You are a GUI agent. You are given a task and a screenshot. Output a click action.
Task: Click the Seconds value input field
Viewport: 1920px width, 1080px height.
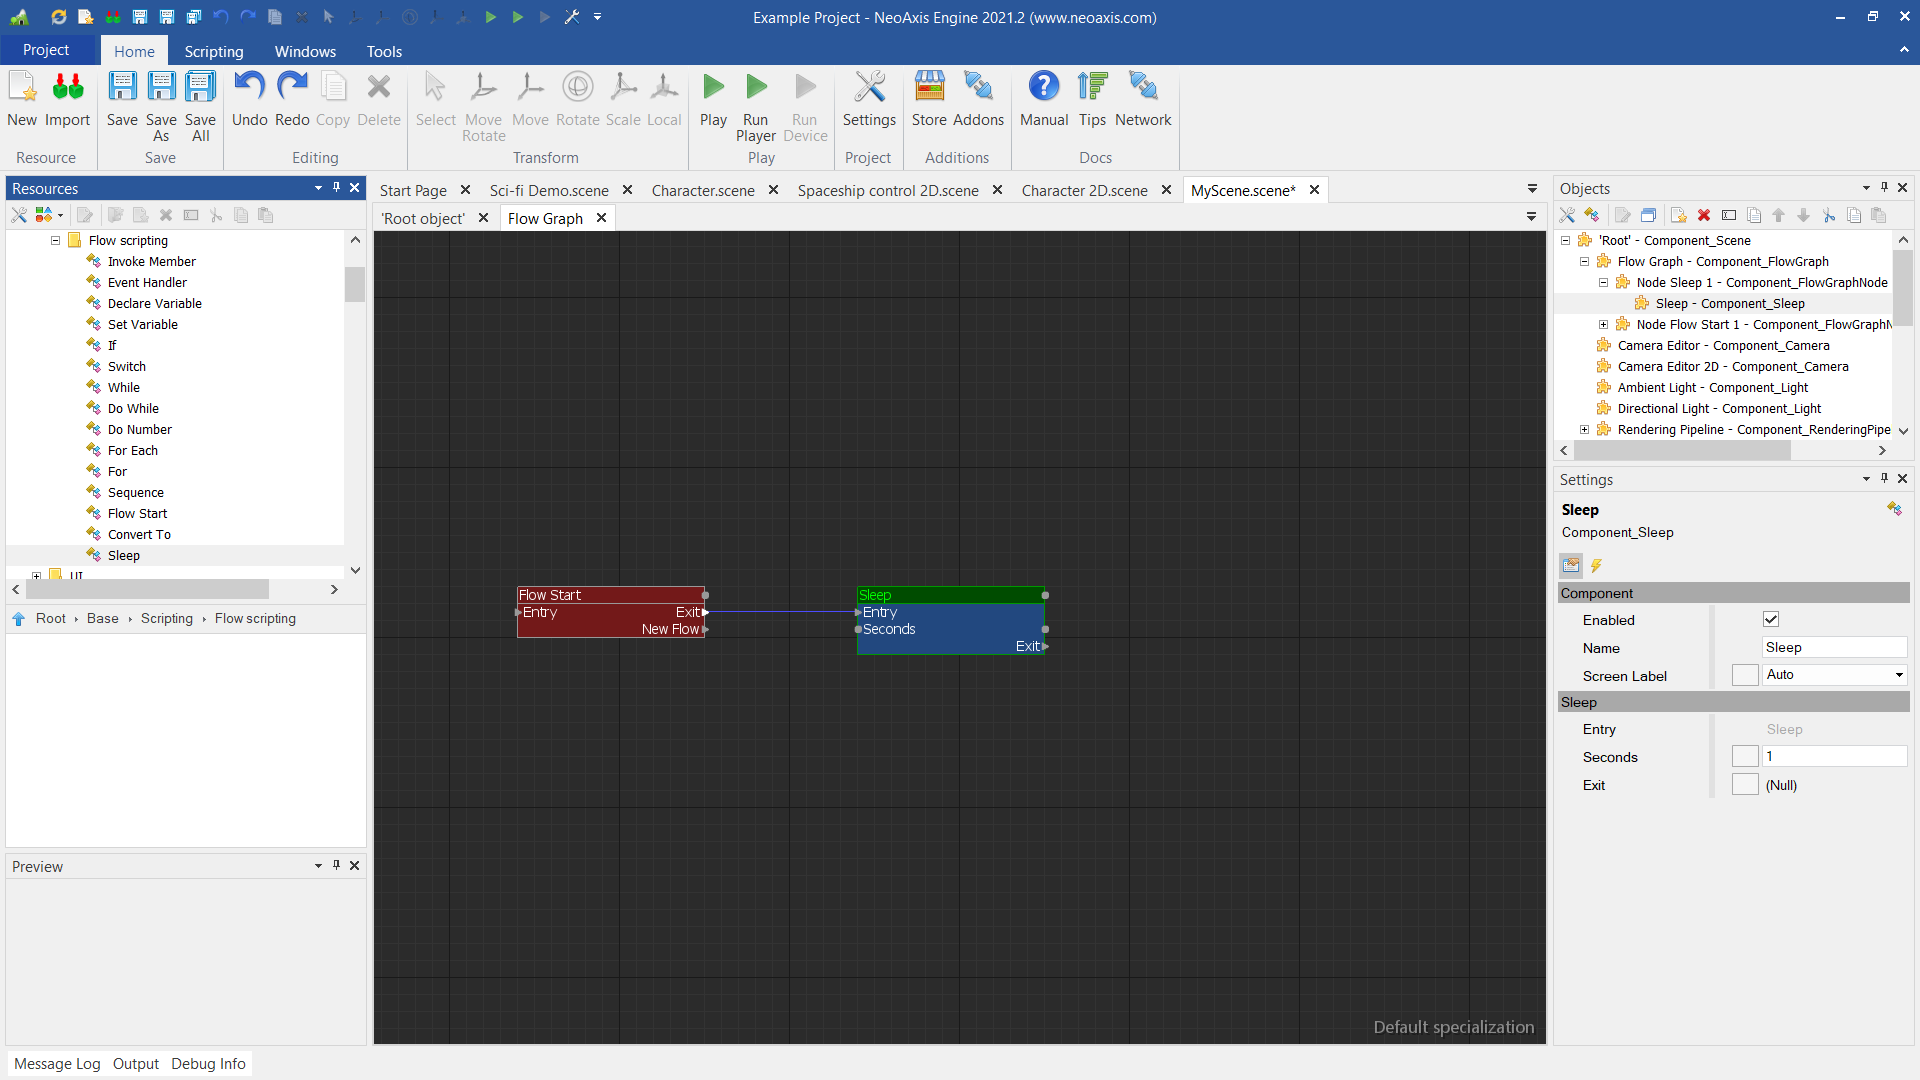(x=1833, y=757)
